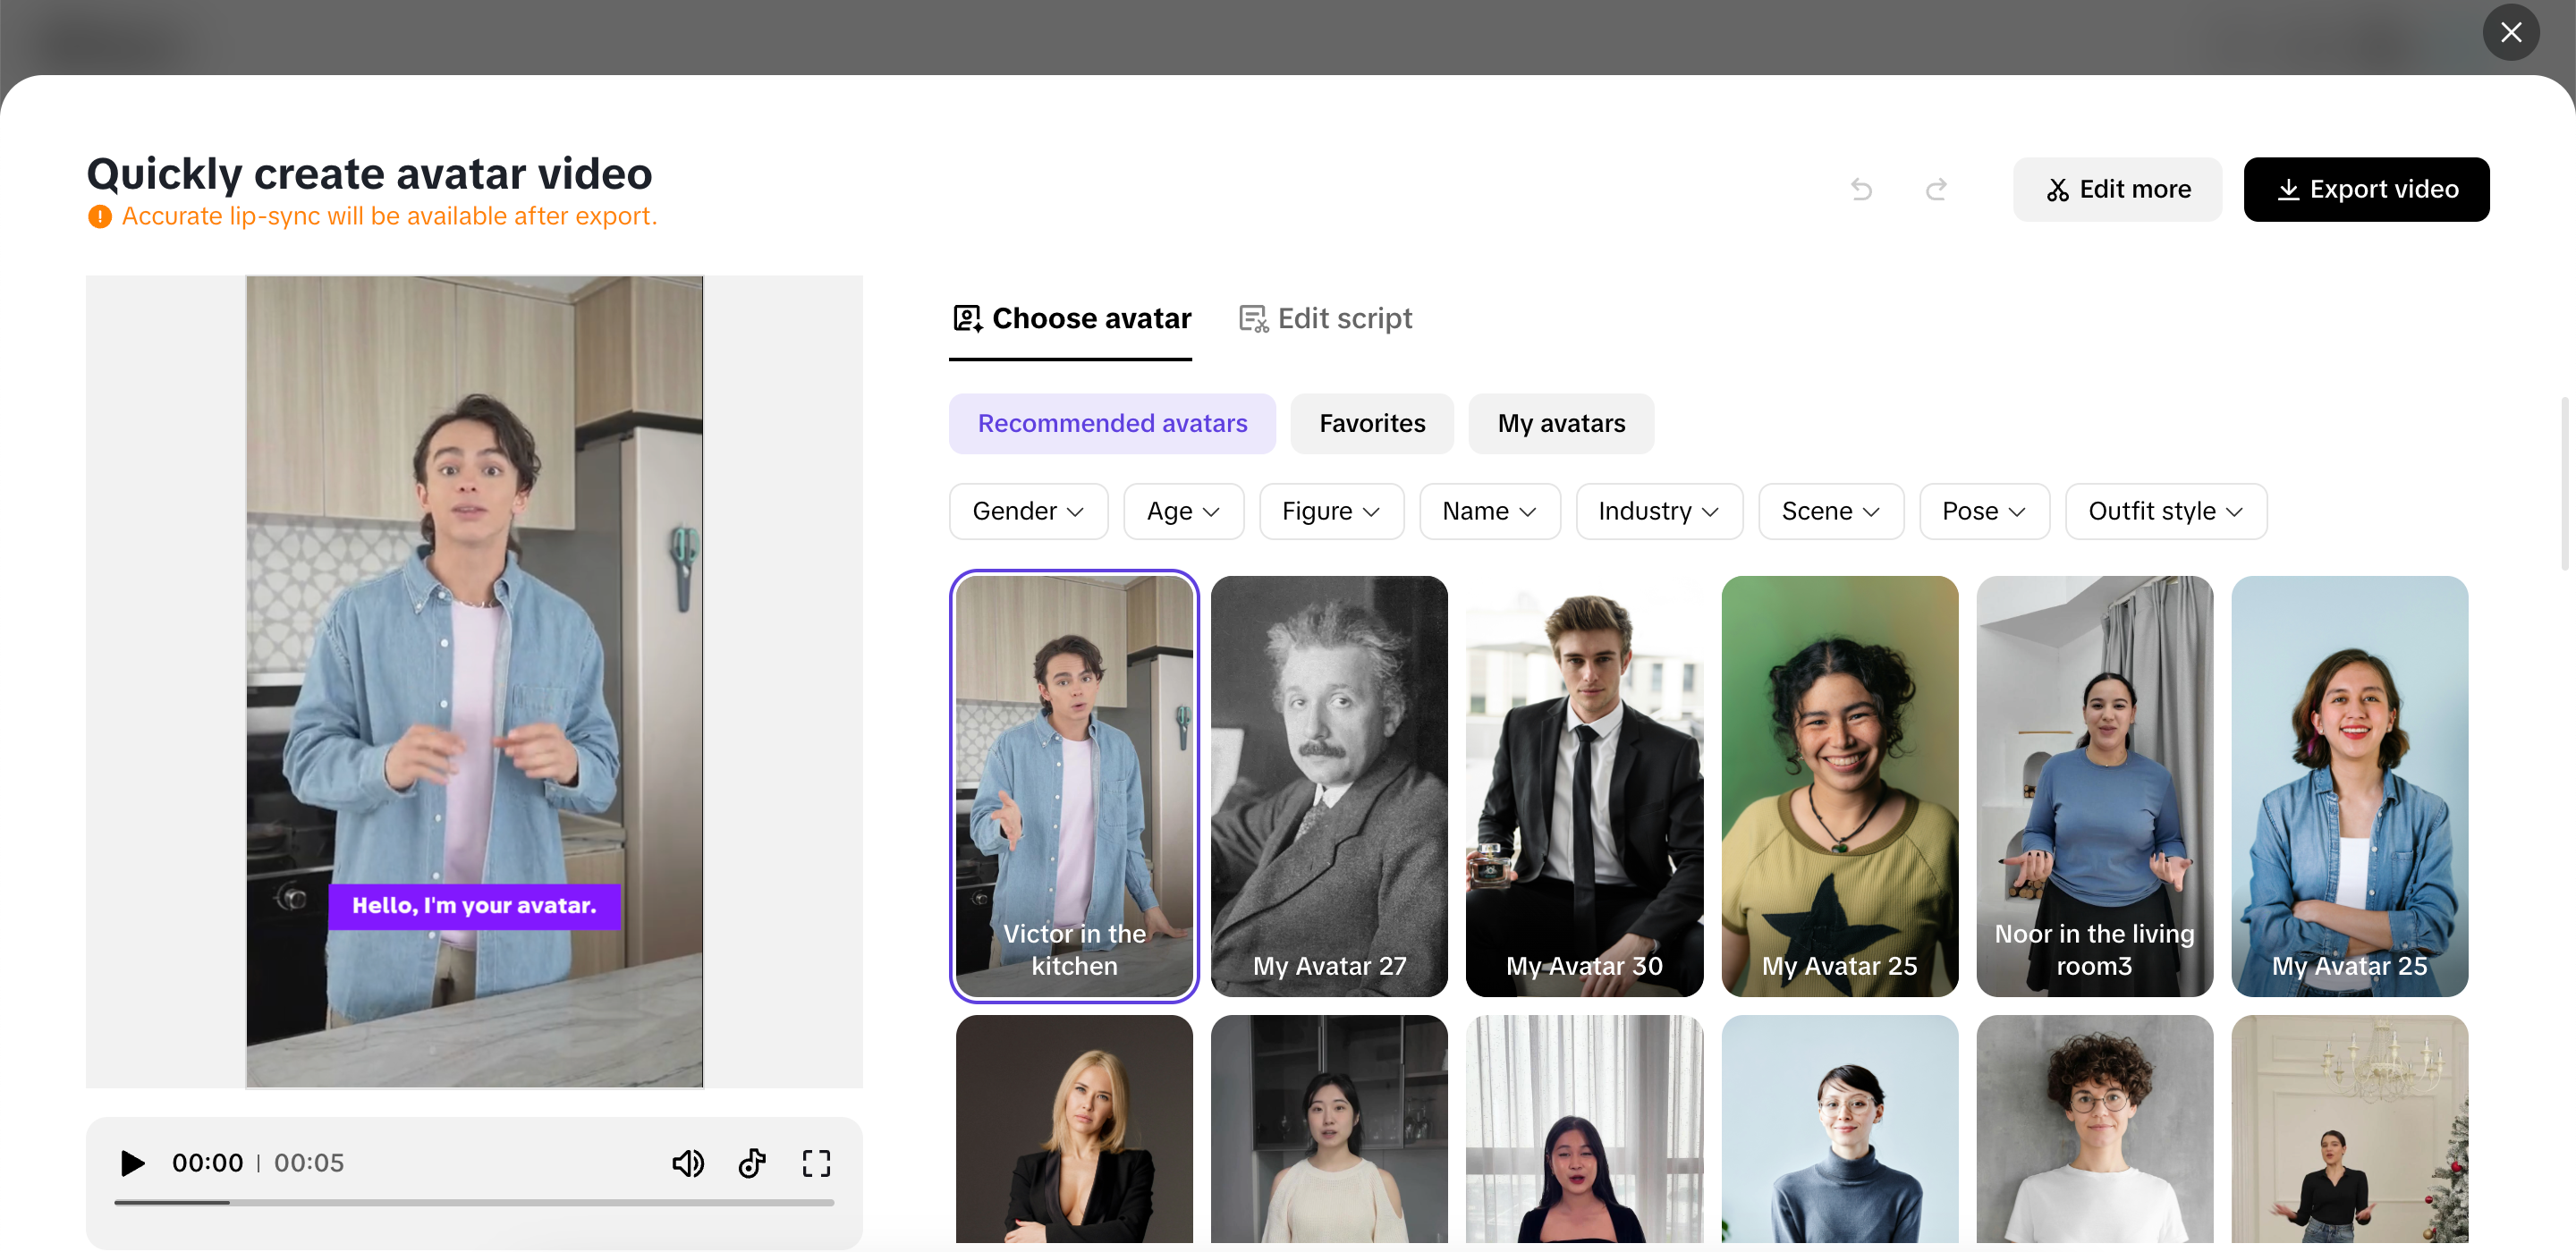
Task: Select Recommended avatars filter
Action: tap(1112, 424)
